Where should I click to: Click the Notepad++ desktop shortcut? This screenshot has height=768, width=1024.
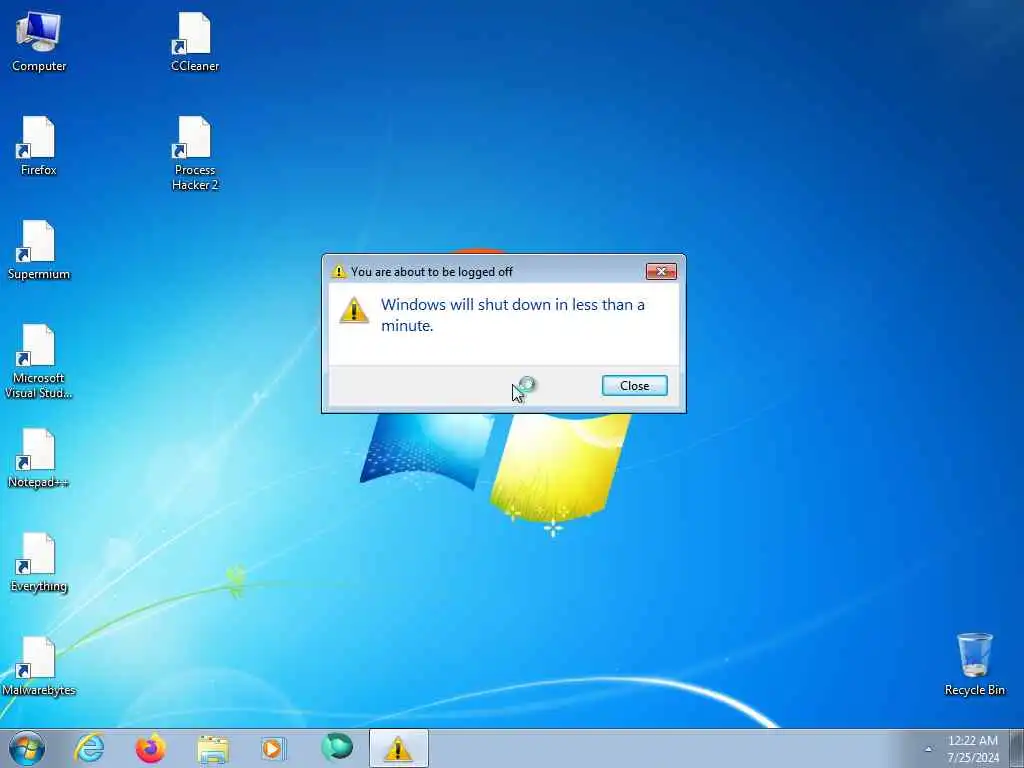point(39,458)
